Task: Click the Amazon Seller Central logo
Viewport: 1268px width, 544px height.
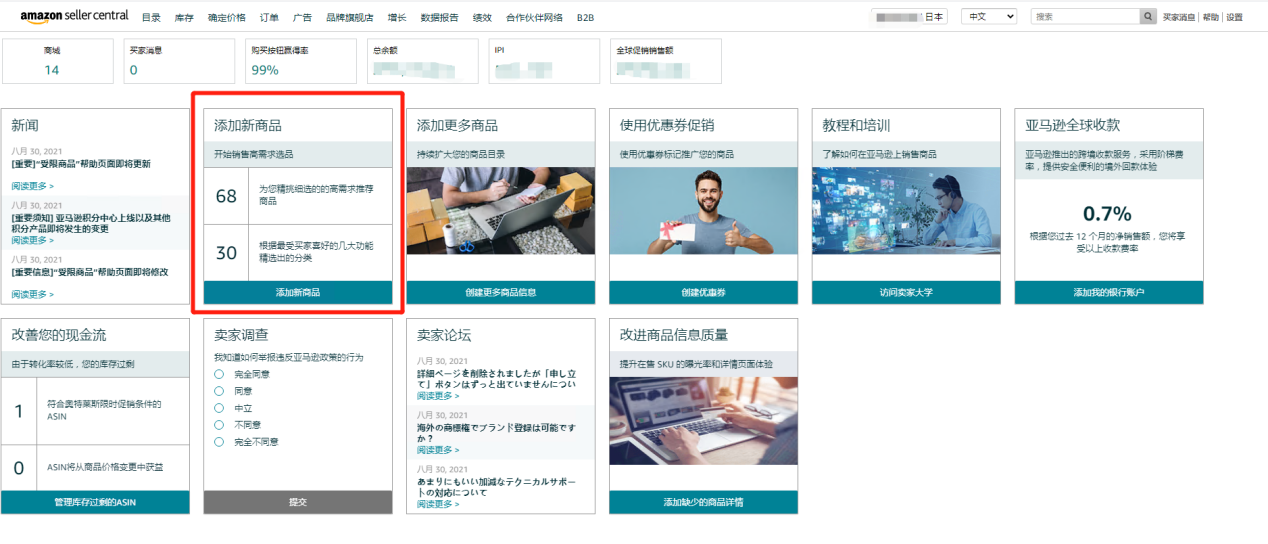Action: 75,17
